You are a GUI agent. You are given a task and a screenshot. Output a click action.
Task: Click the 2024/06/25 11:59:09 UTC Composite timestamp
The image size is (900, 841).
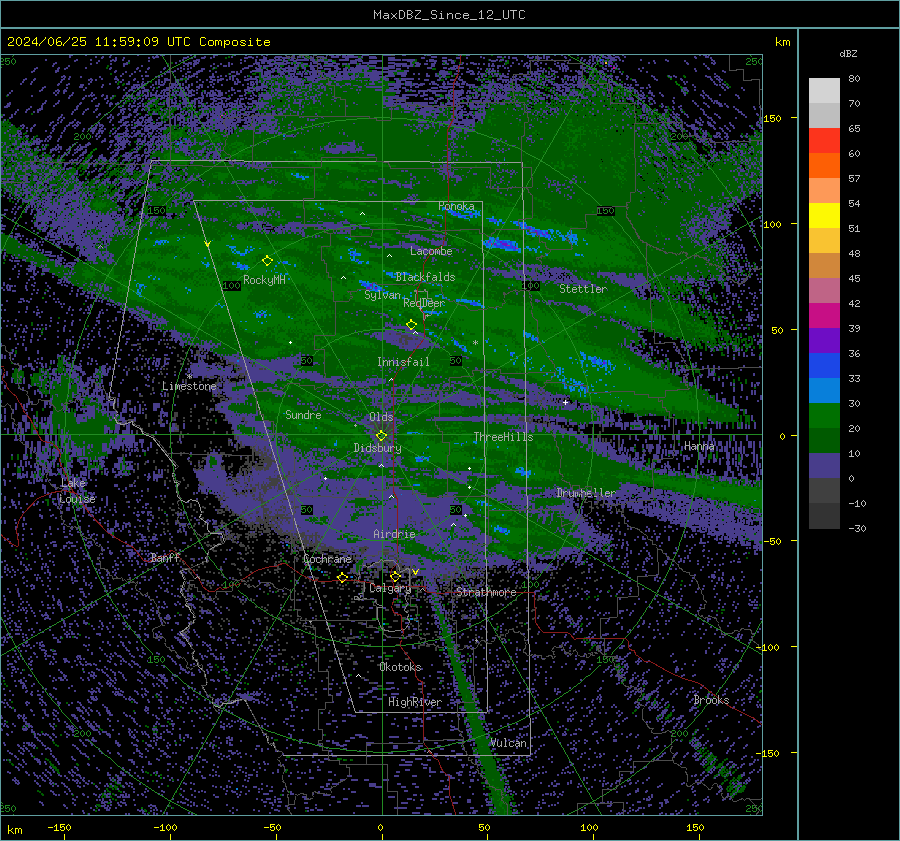138,42
